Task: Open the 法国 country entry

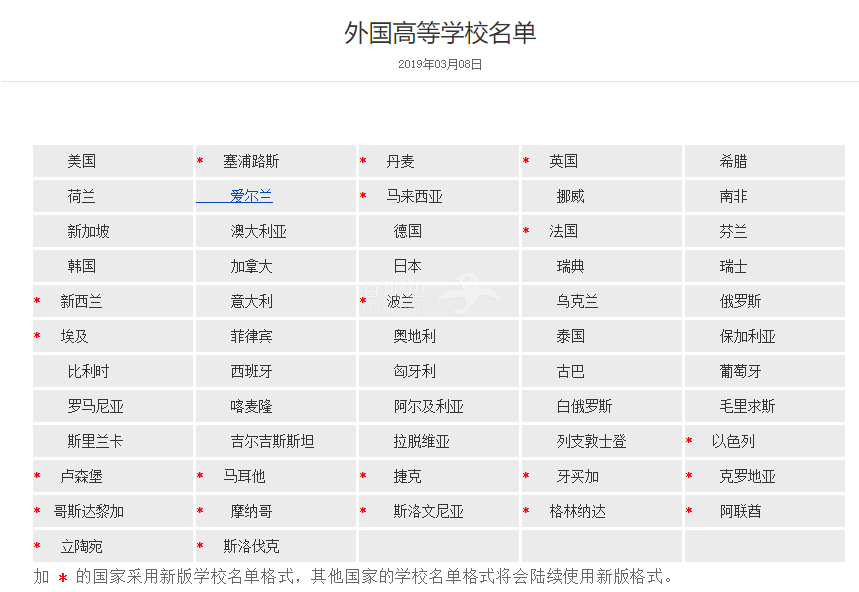Action: 563,231
